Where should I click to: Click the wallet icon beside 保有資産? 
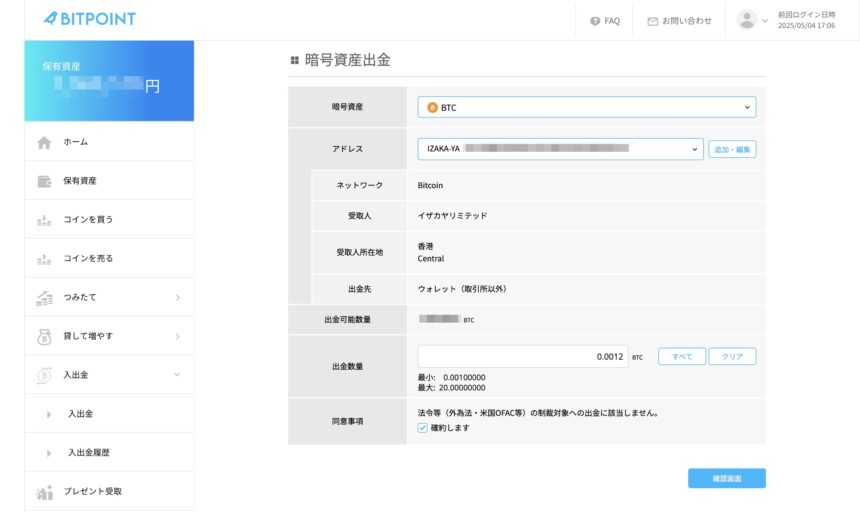click(x=44, y=181)
